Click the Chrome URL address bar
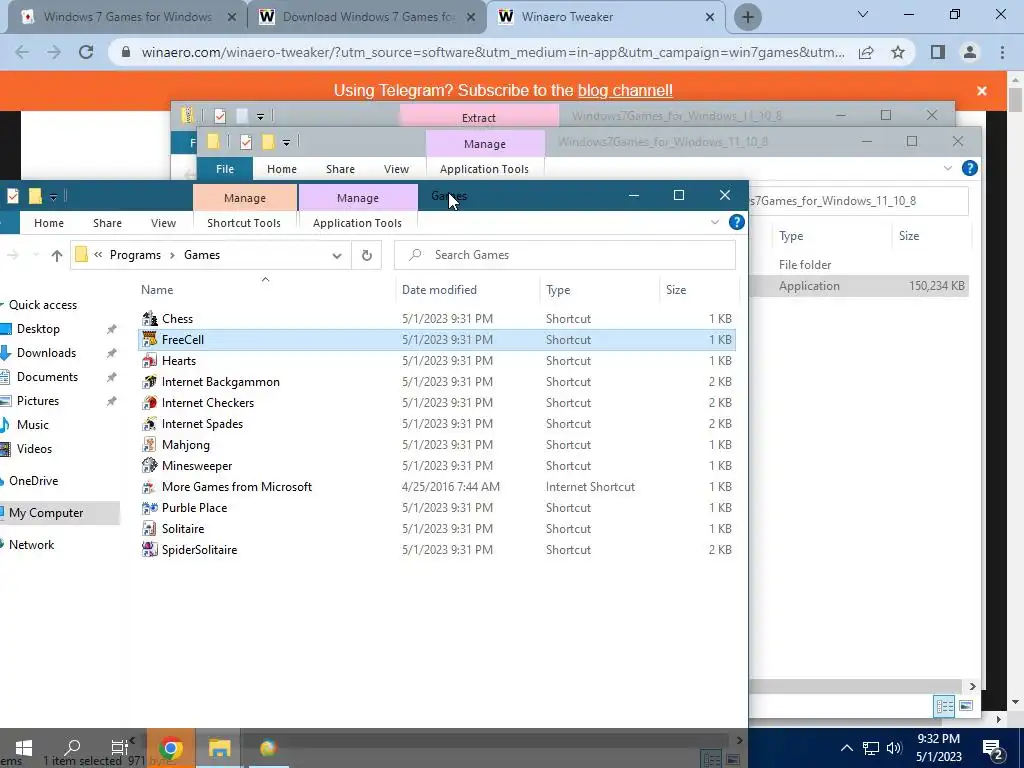Screen dimensions: 1024x768 [x=491, y=52]
